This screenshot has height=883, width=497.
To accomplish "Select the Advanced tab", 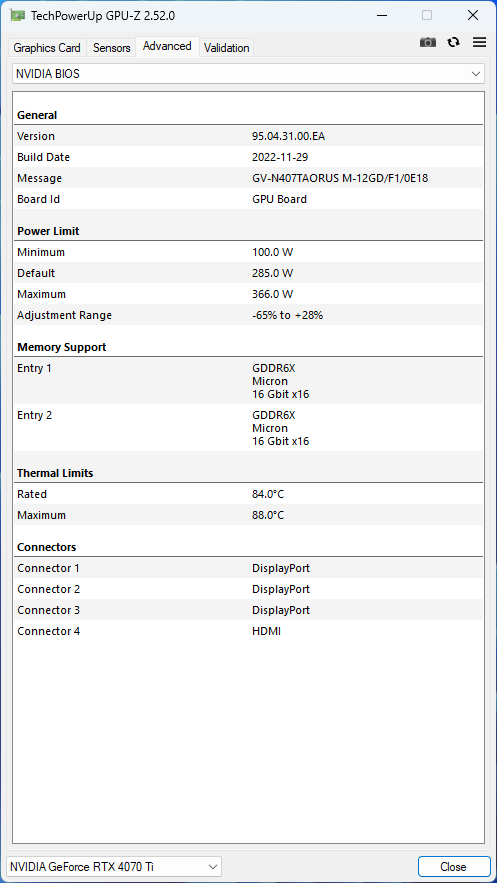I will (167, 46).
